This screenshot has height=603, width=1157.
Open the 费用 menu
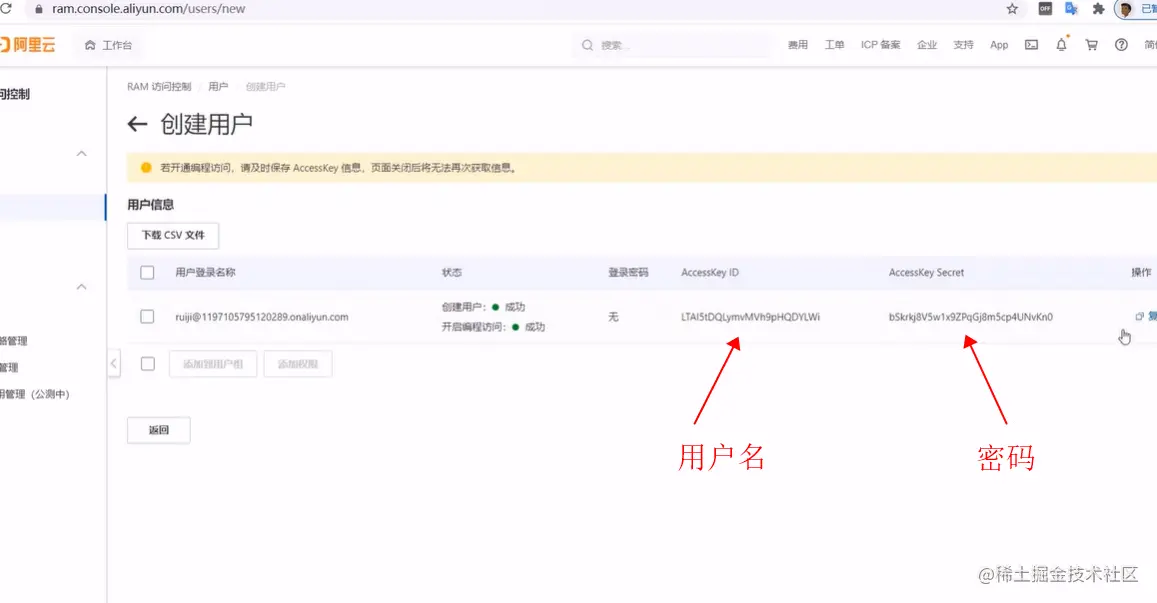tap(798, 45)
